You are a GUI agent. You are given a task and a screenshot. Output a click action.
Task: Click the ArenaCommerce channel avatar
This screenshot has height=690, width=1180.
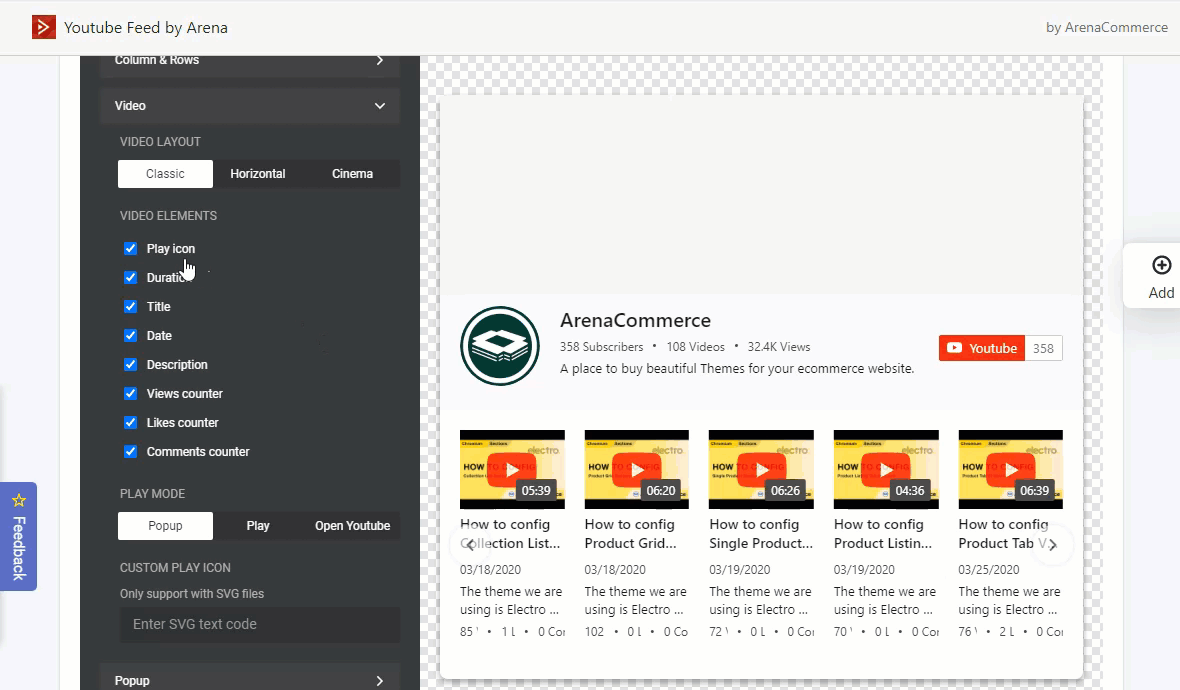pyautogui.click(x=500, y=346)
